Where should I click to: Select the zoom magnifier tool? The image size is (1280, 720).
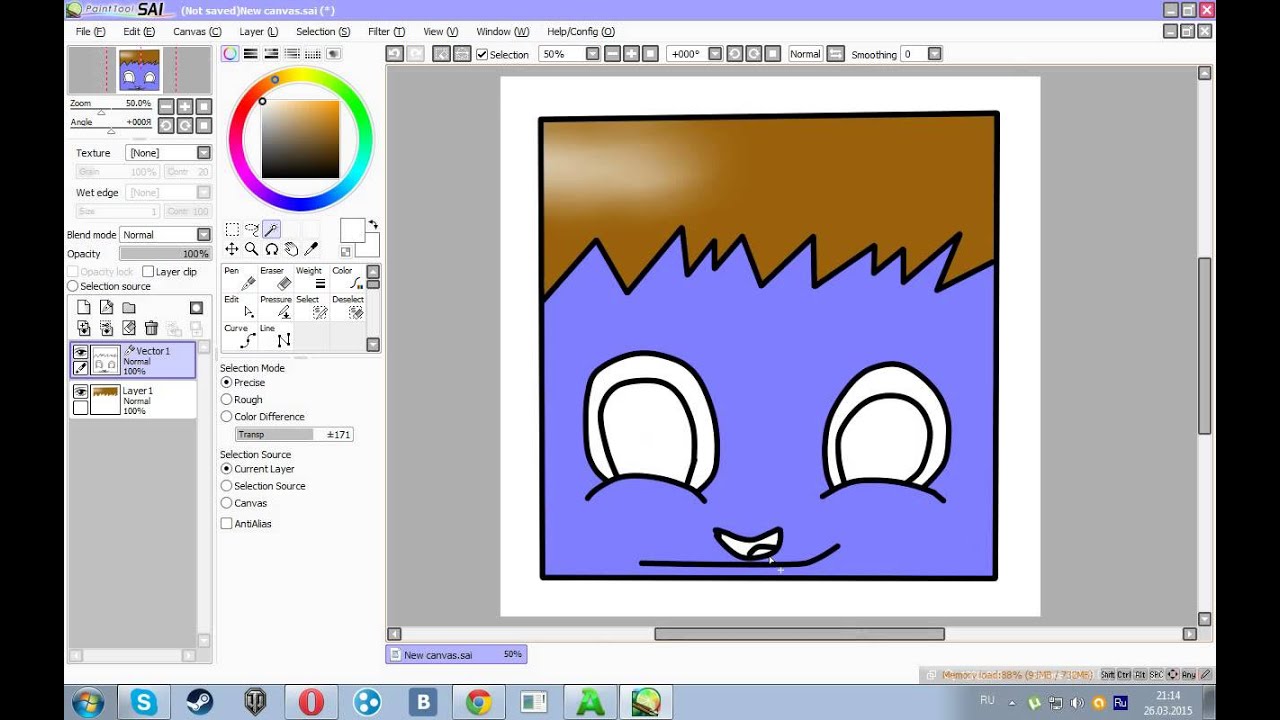(251, 249)
